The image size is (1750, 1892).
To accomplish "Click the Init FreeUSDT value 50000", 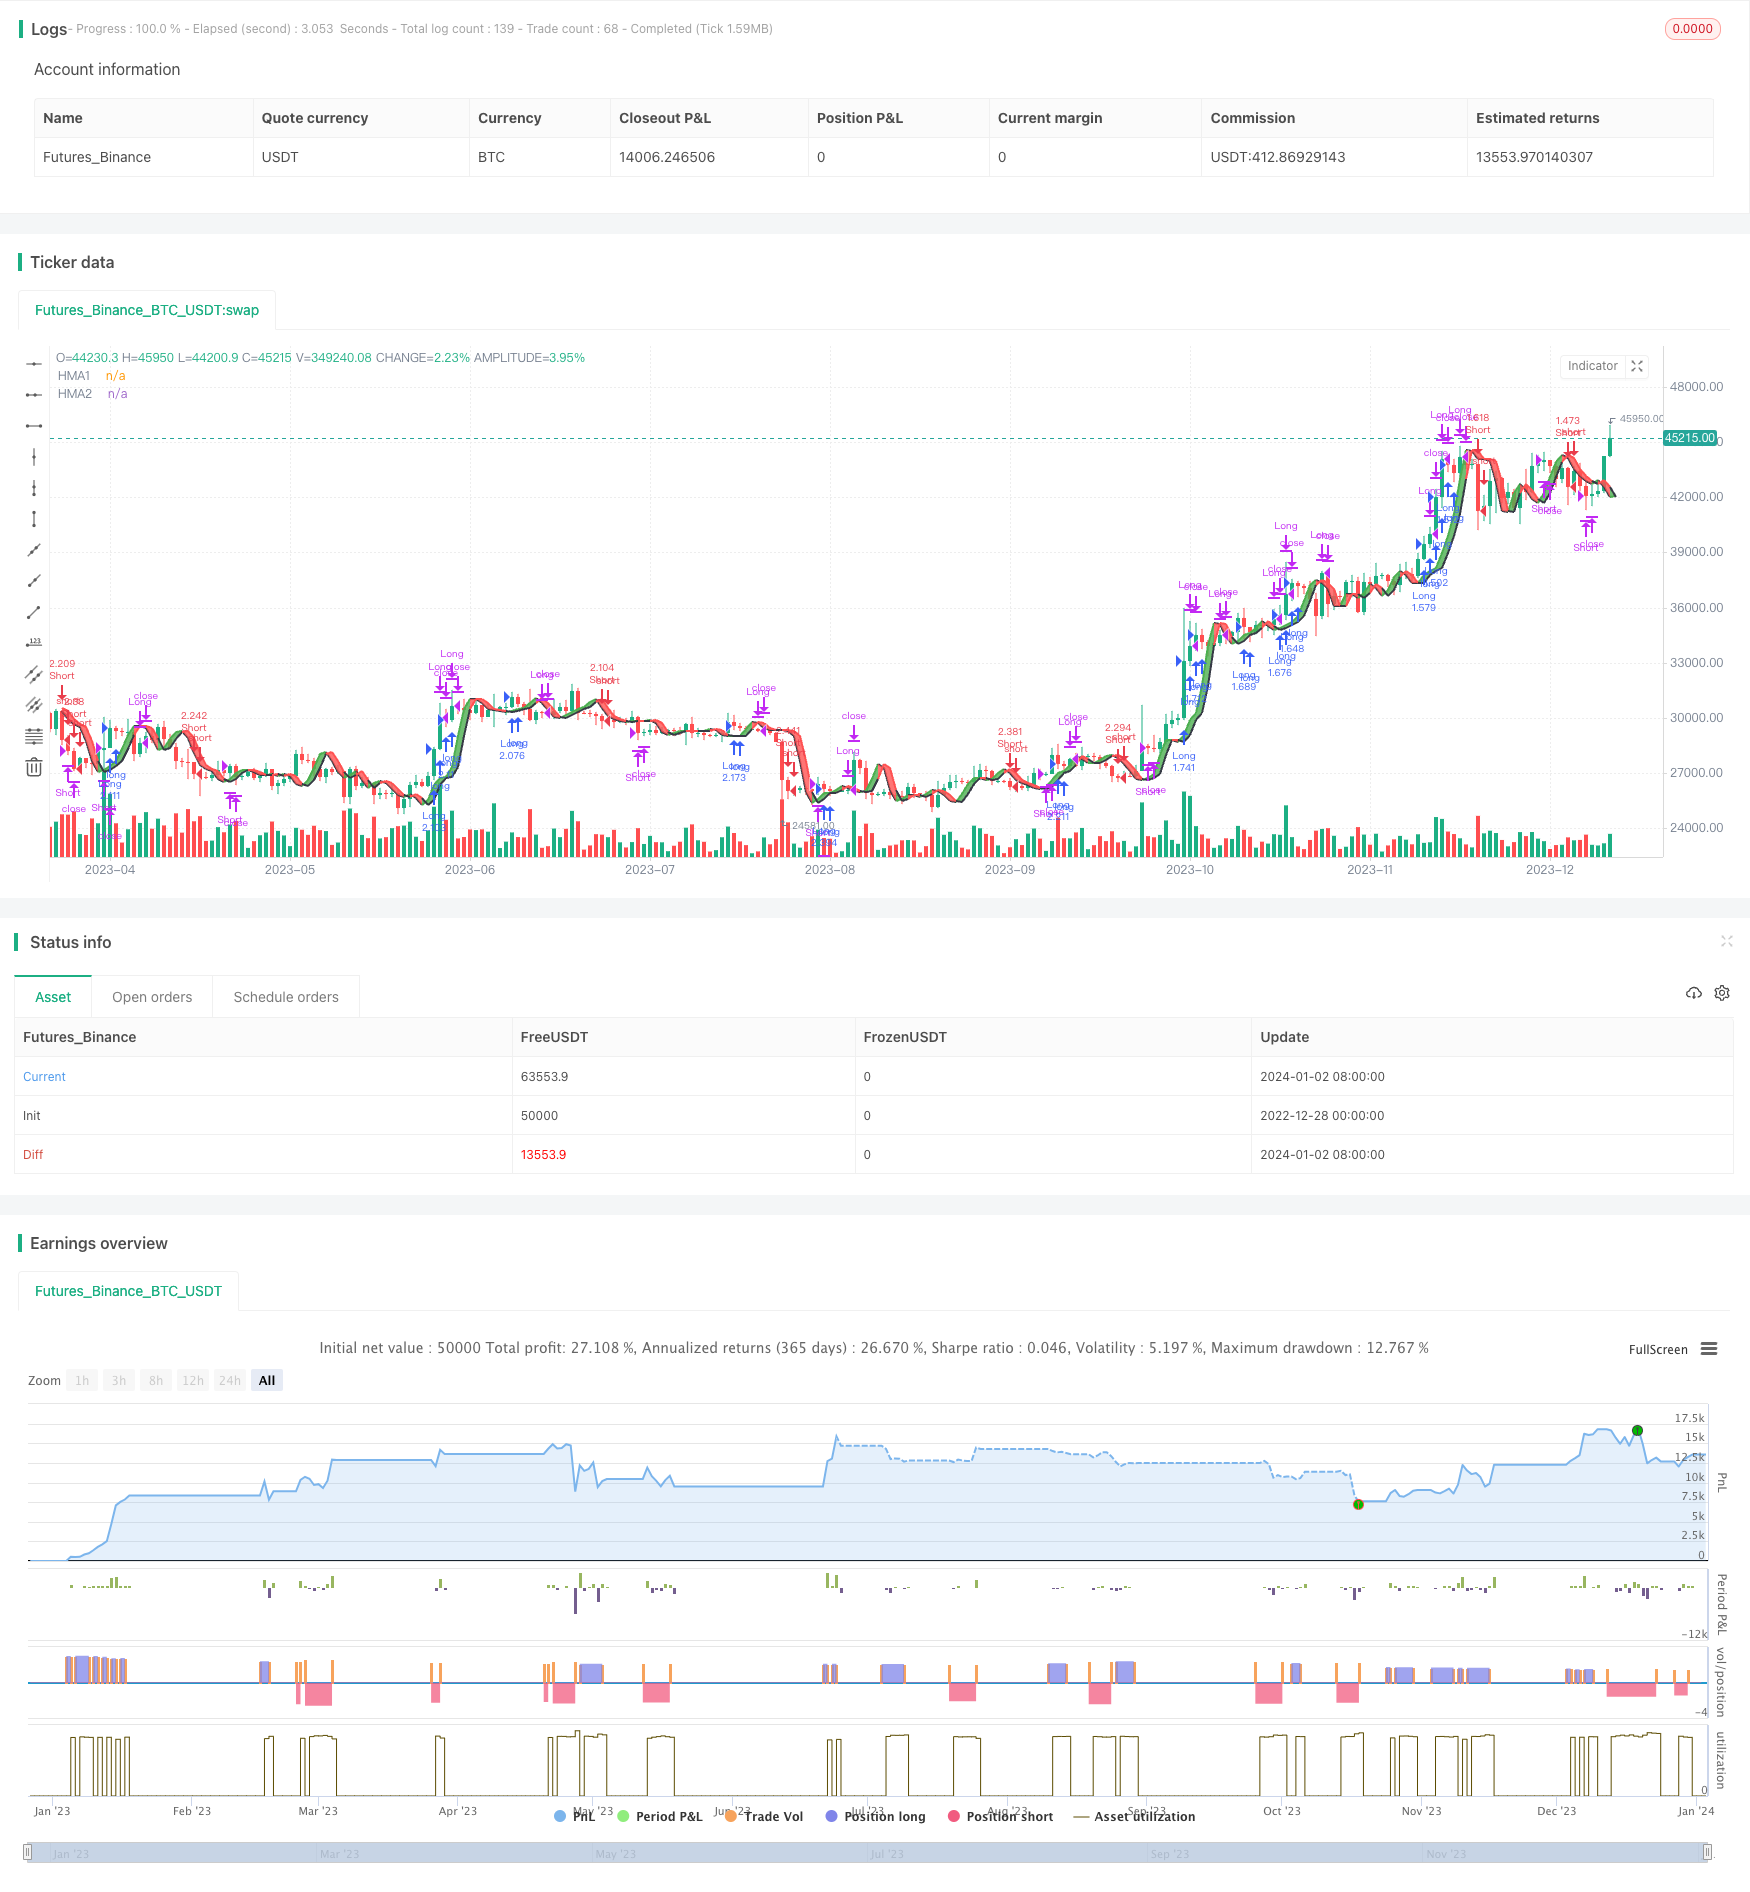I will coord(539,1115).
